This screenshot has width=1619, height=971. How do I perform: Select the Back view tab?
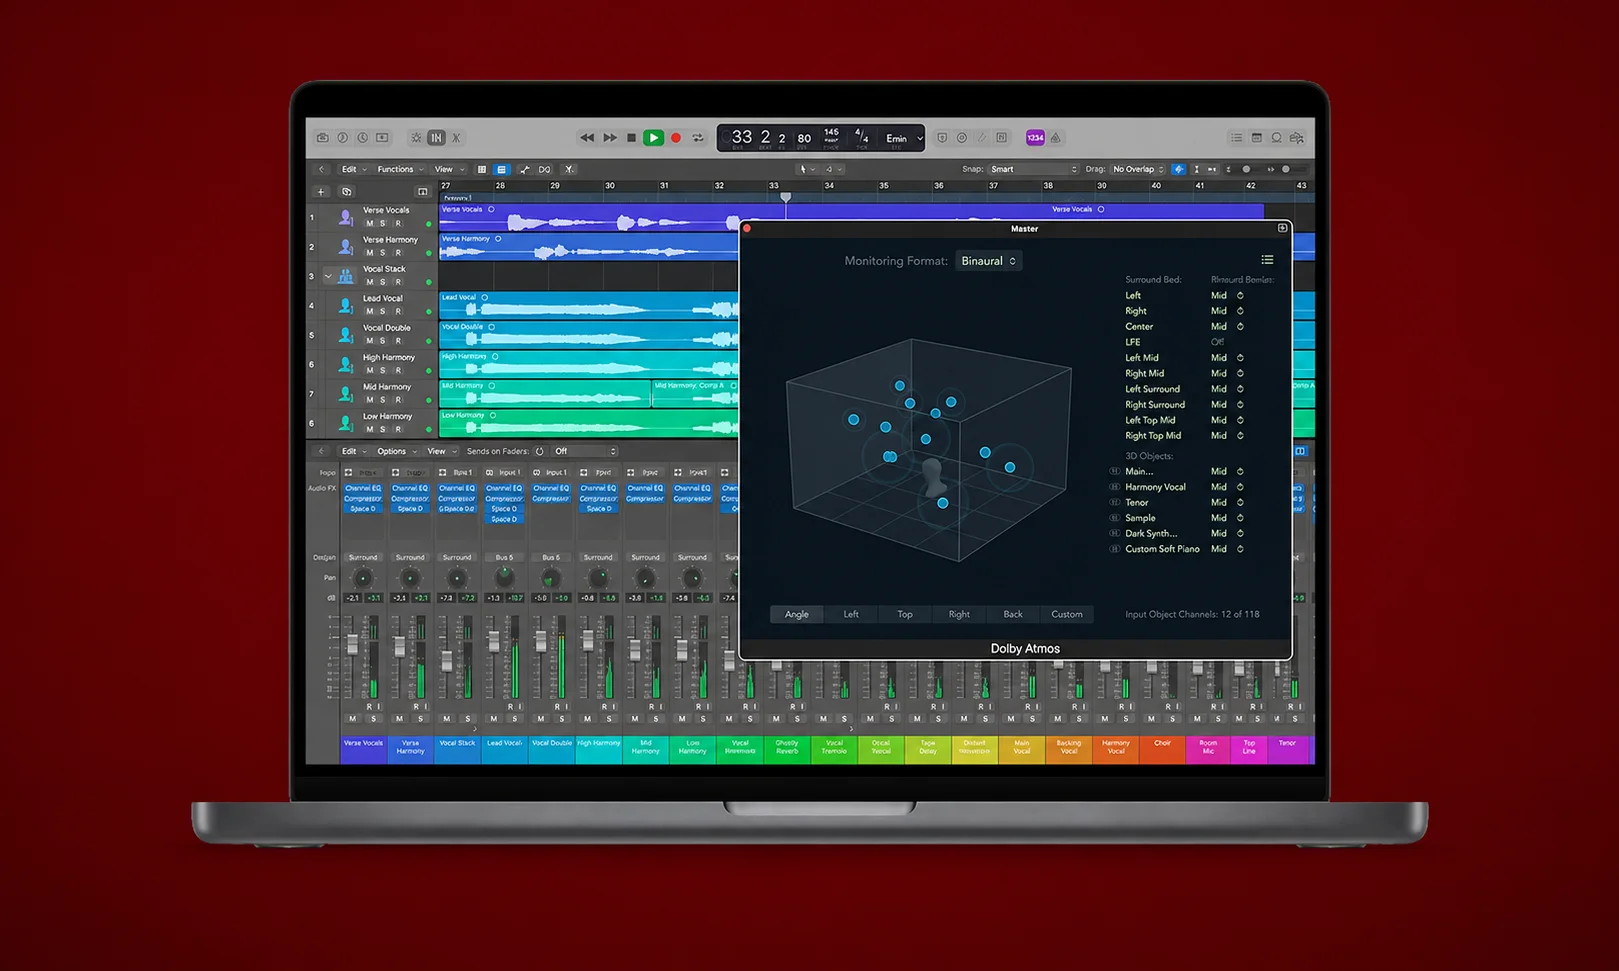[1013, 614]
